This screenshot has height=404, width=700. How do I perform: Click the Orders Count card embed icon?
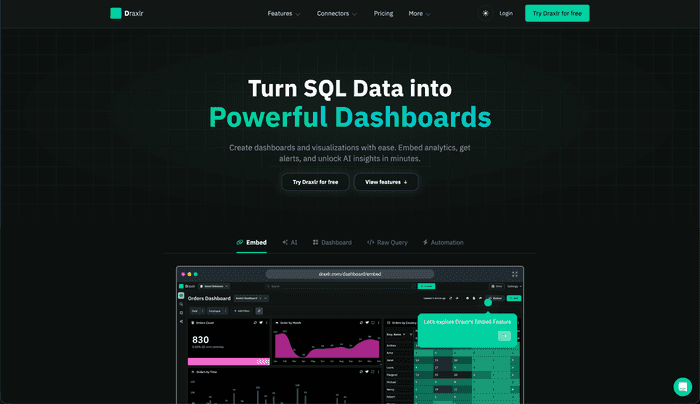point(261,323)
